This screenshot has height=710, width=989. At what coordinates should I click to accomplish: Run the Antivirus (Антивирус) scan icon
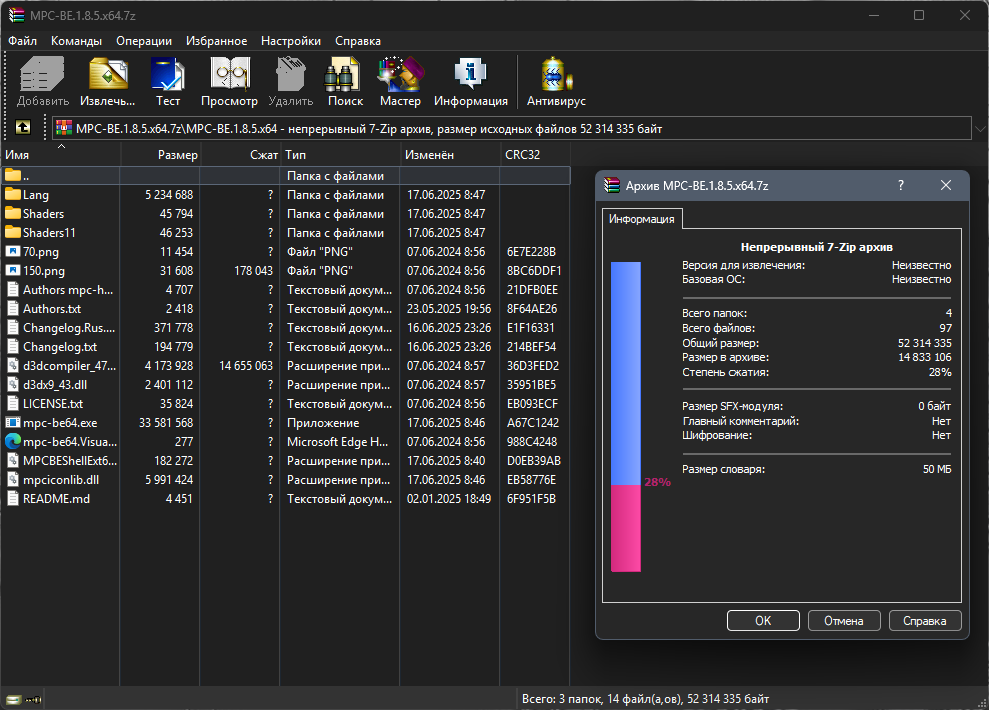[556, 76]
